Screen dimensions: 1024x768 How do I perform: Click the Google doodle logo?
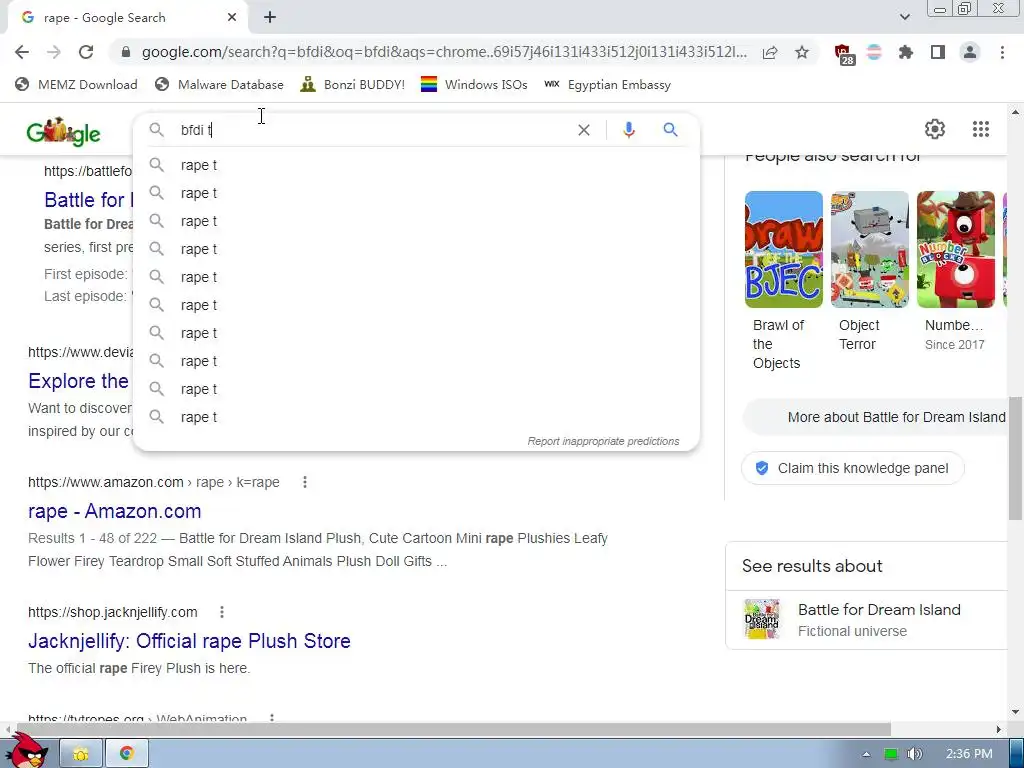(x=63, y=132)
